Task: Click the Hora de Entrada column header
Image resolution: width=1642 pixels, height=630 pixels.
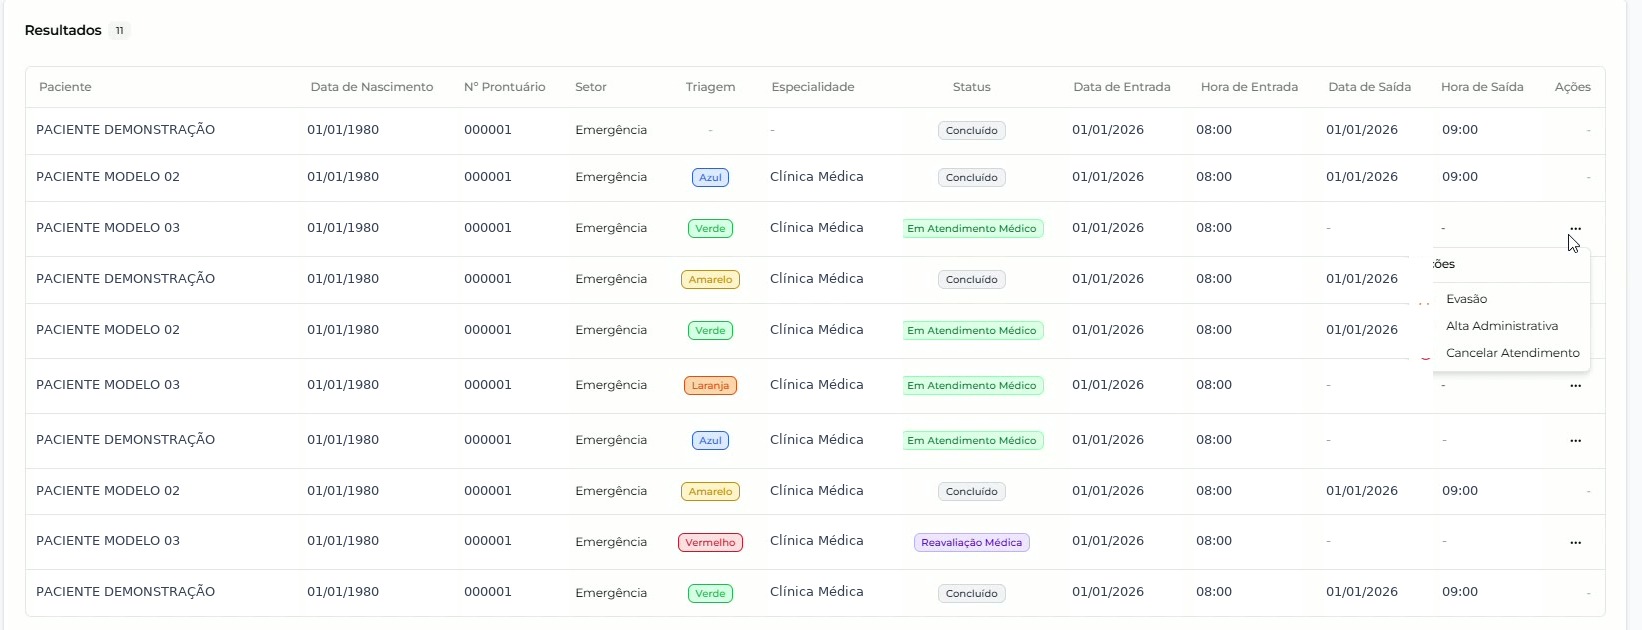Action: [x=1250, y=87]
